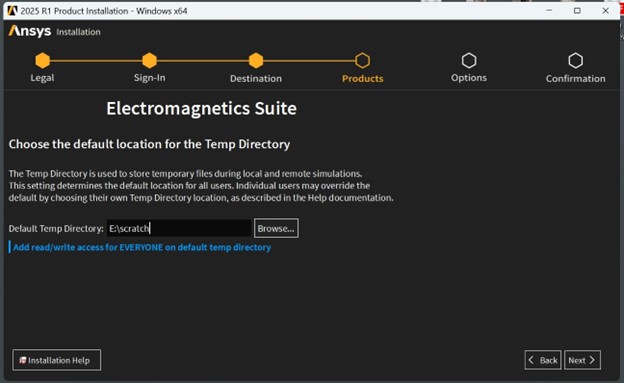Click the Products step label
624x383 pixels.
pos(363,78)
